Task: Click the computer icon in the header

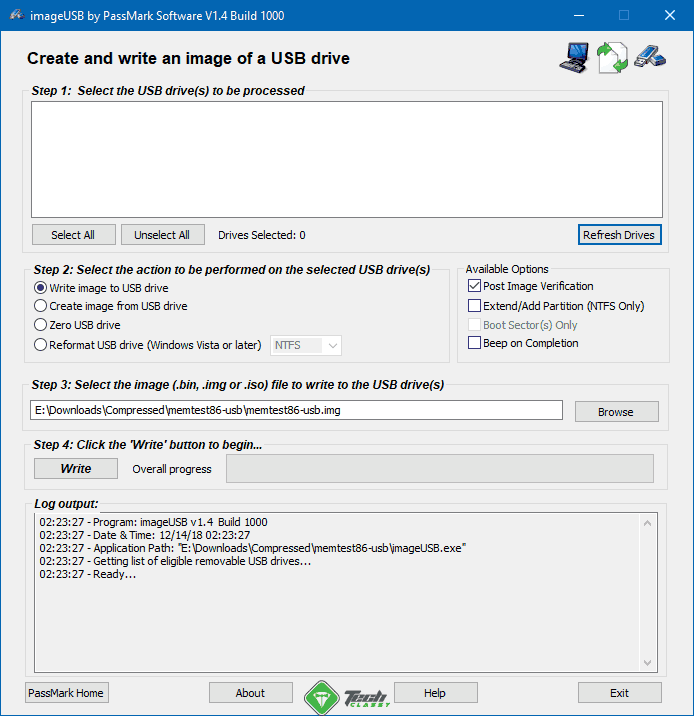Action: pyautogui.click(x=574, y=58)
